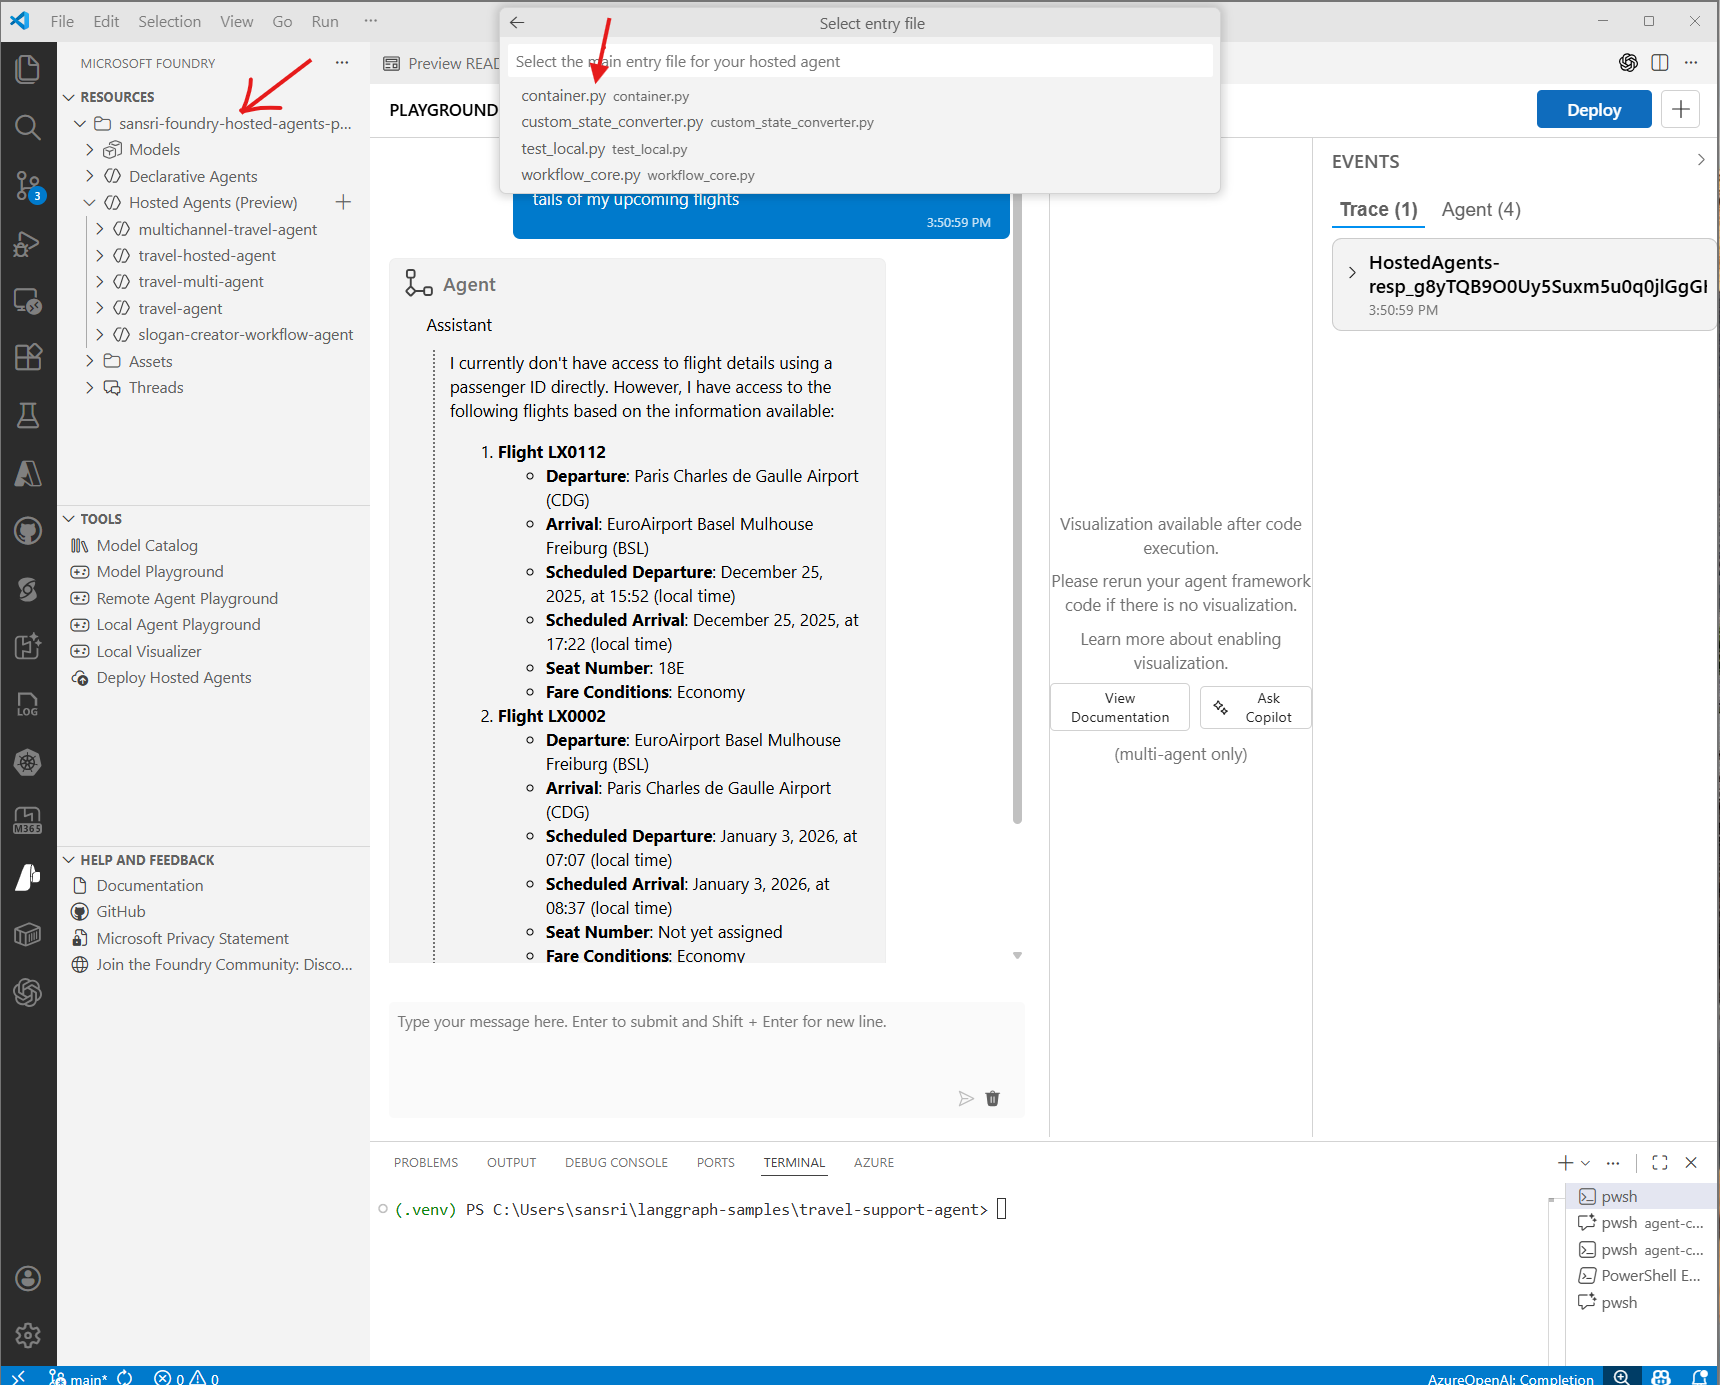Screen dimensions: 1720x1385
Task: Open the Manage settings gear
Action: [x=28, y=1334]
